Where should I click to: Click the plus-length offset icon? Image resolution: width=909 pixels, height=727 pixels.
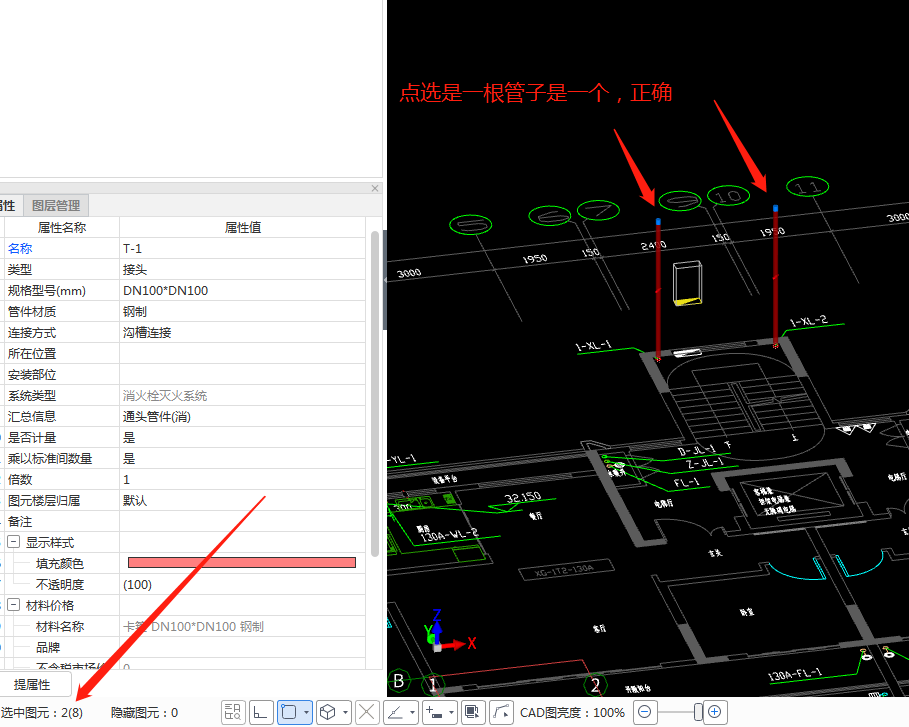click(x=434, y=712)
